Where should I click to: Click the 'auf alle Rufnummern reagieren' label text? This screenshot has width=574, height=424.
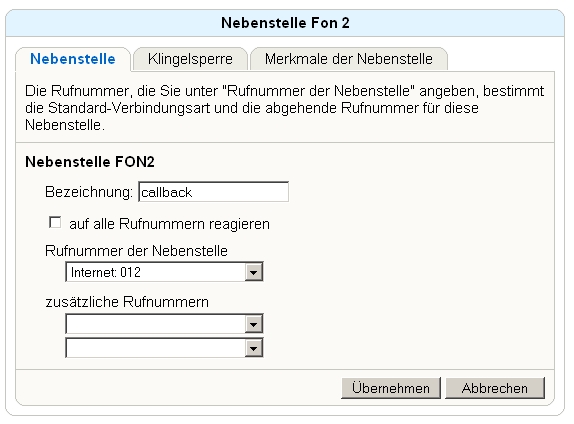[x=169, y=224]
